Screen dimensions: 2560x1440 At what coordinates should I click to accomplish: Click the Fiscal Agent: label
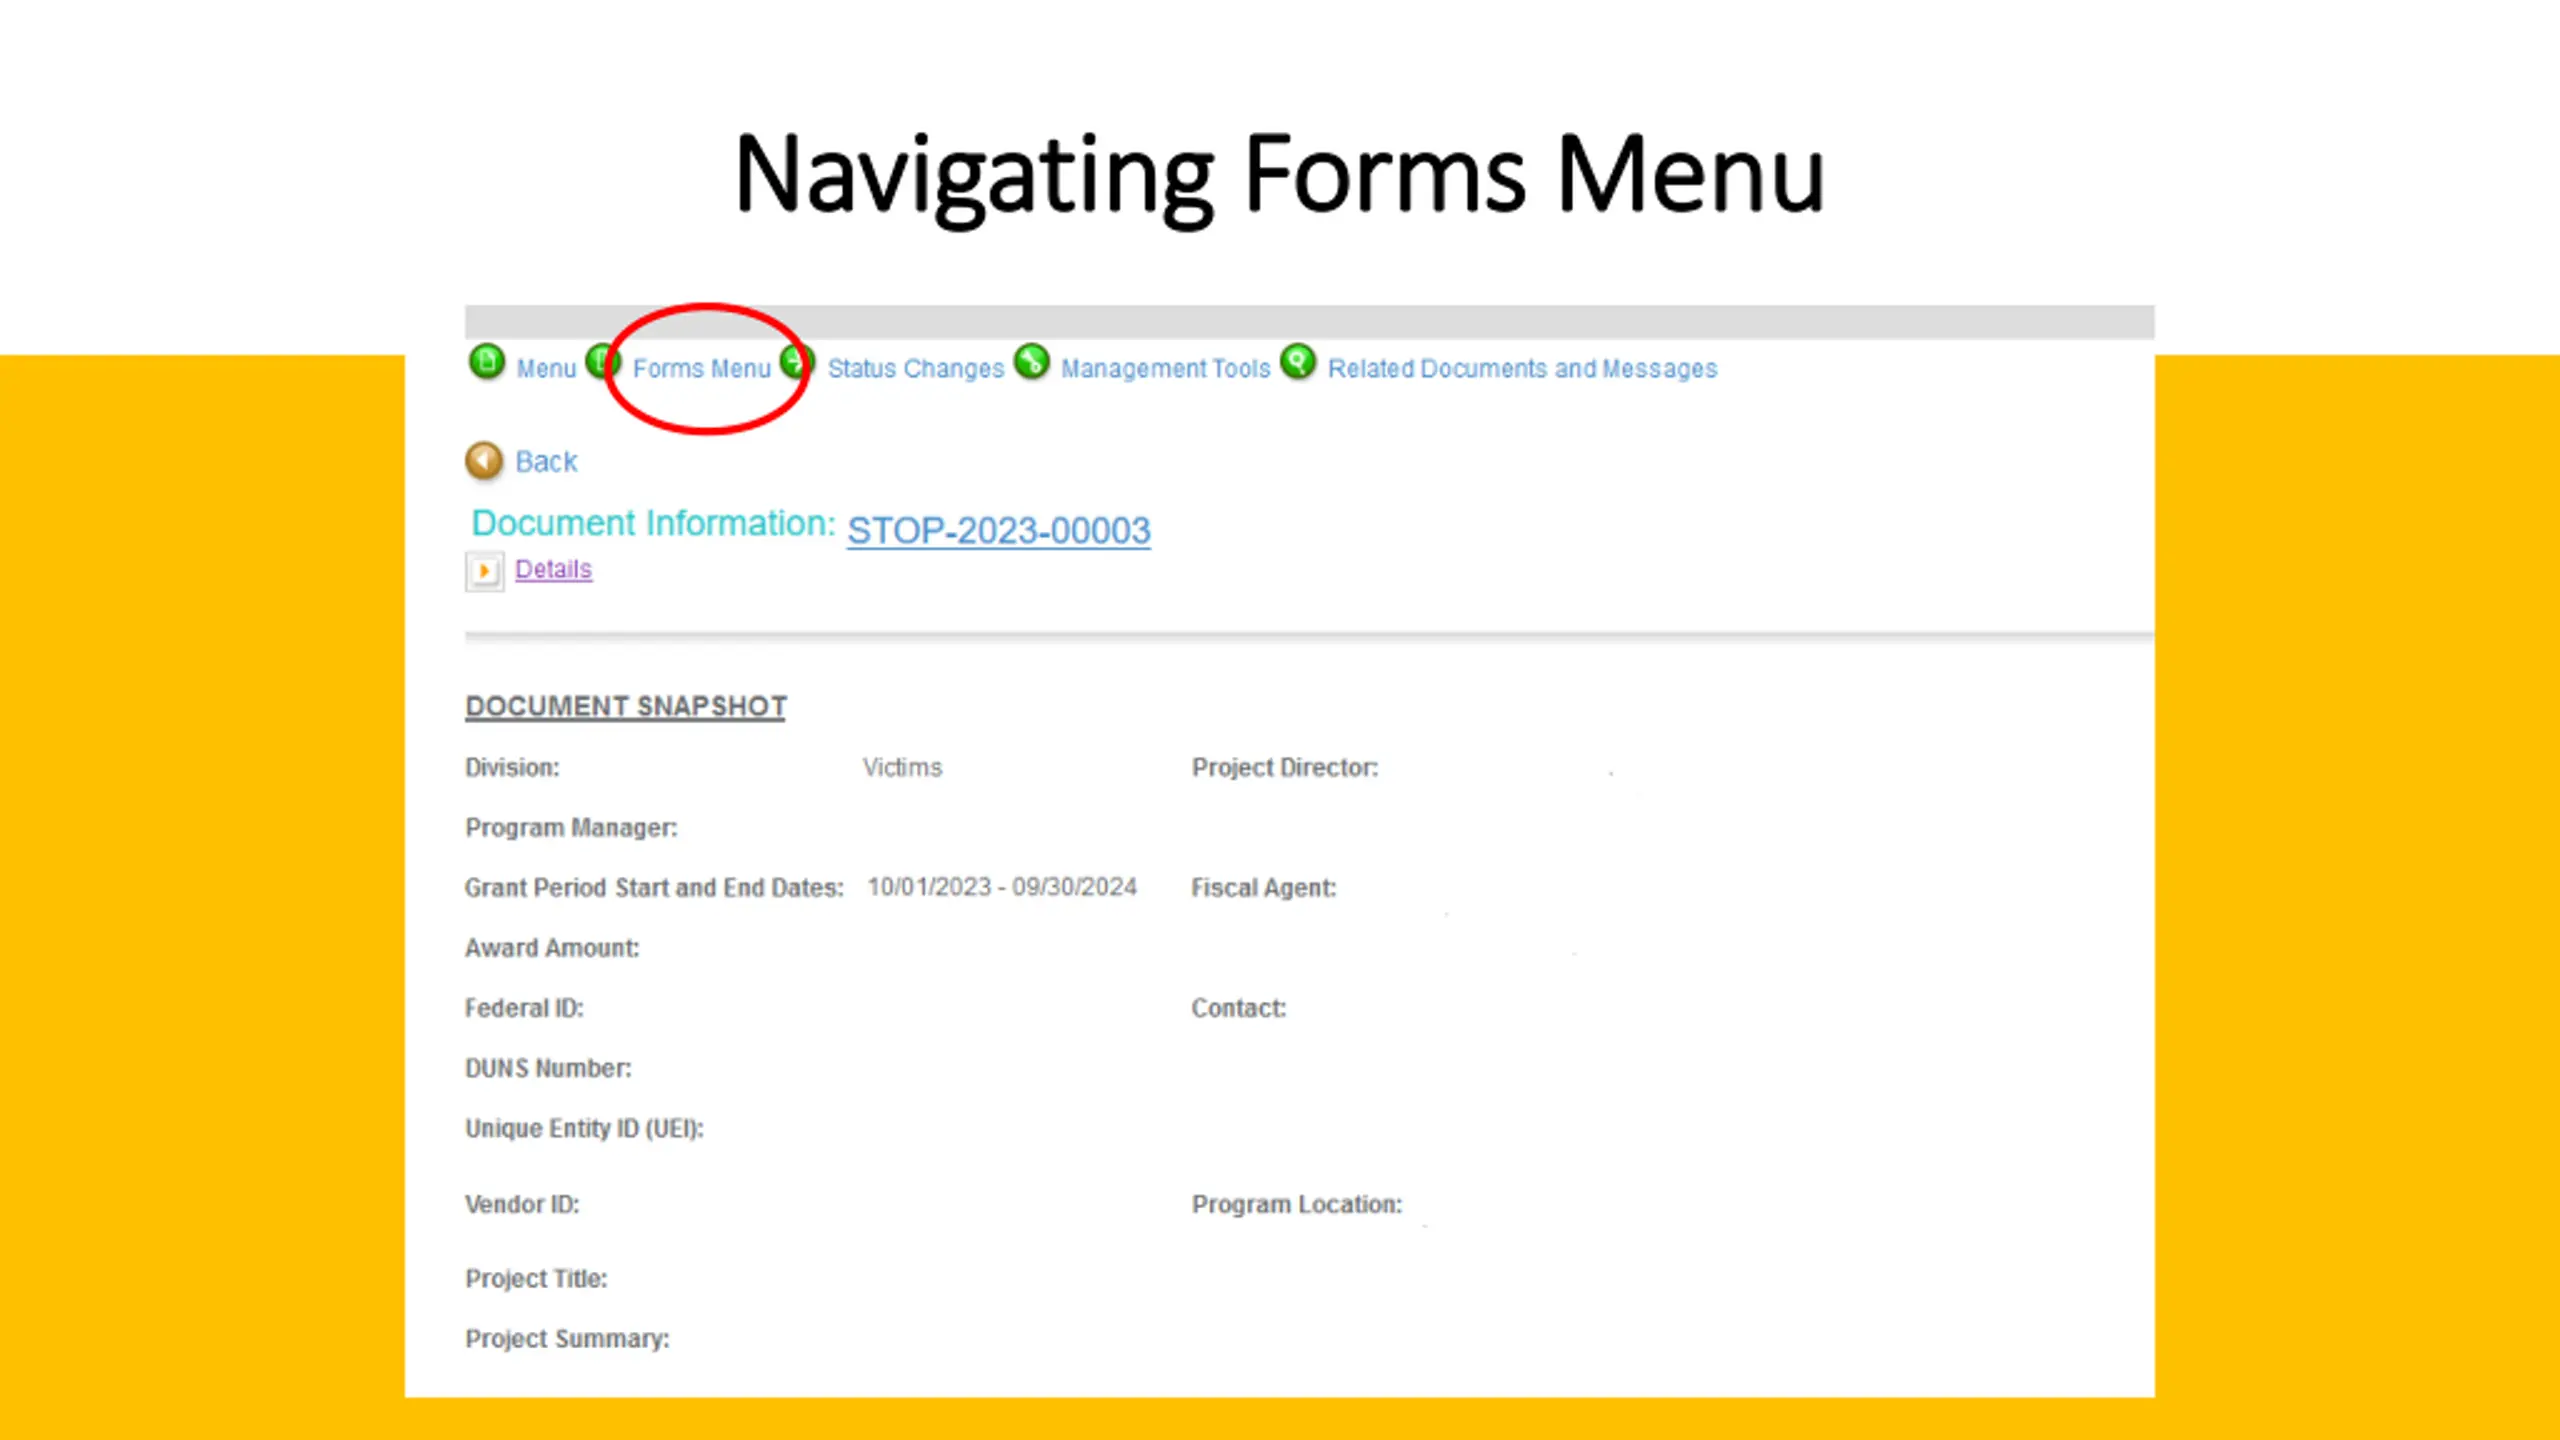pos(1264,888)
